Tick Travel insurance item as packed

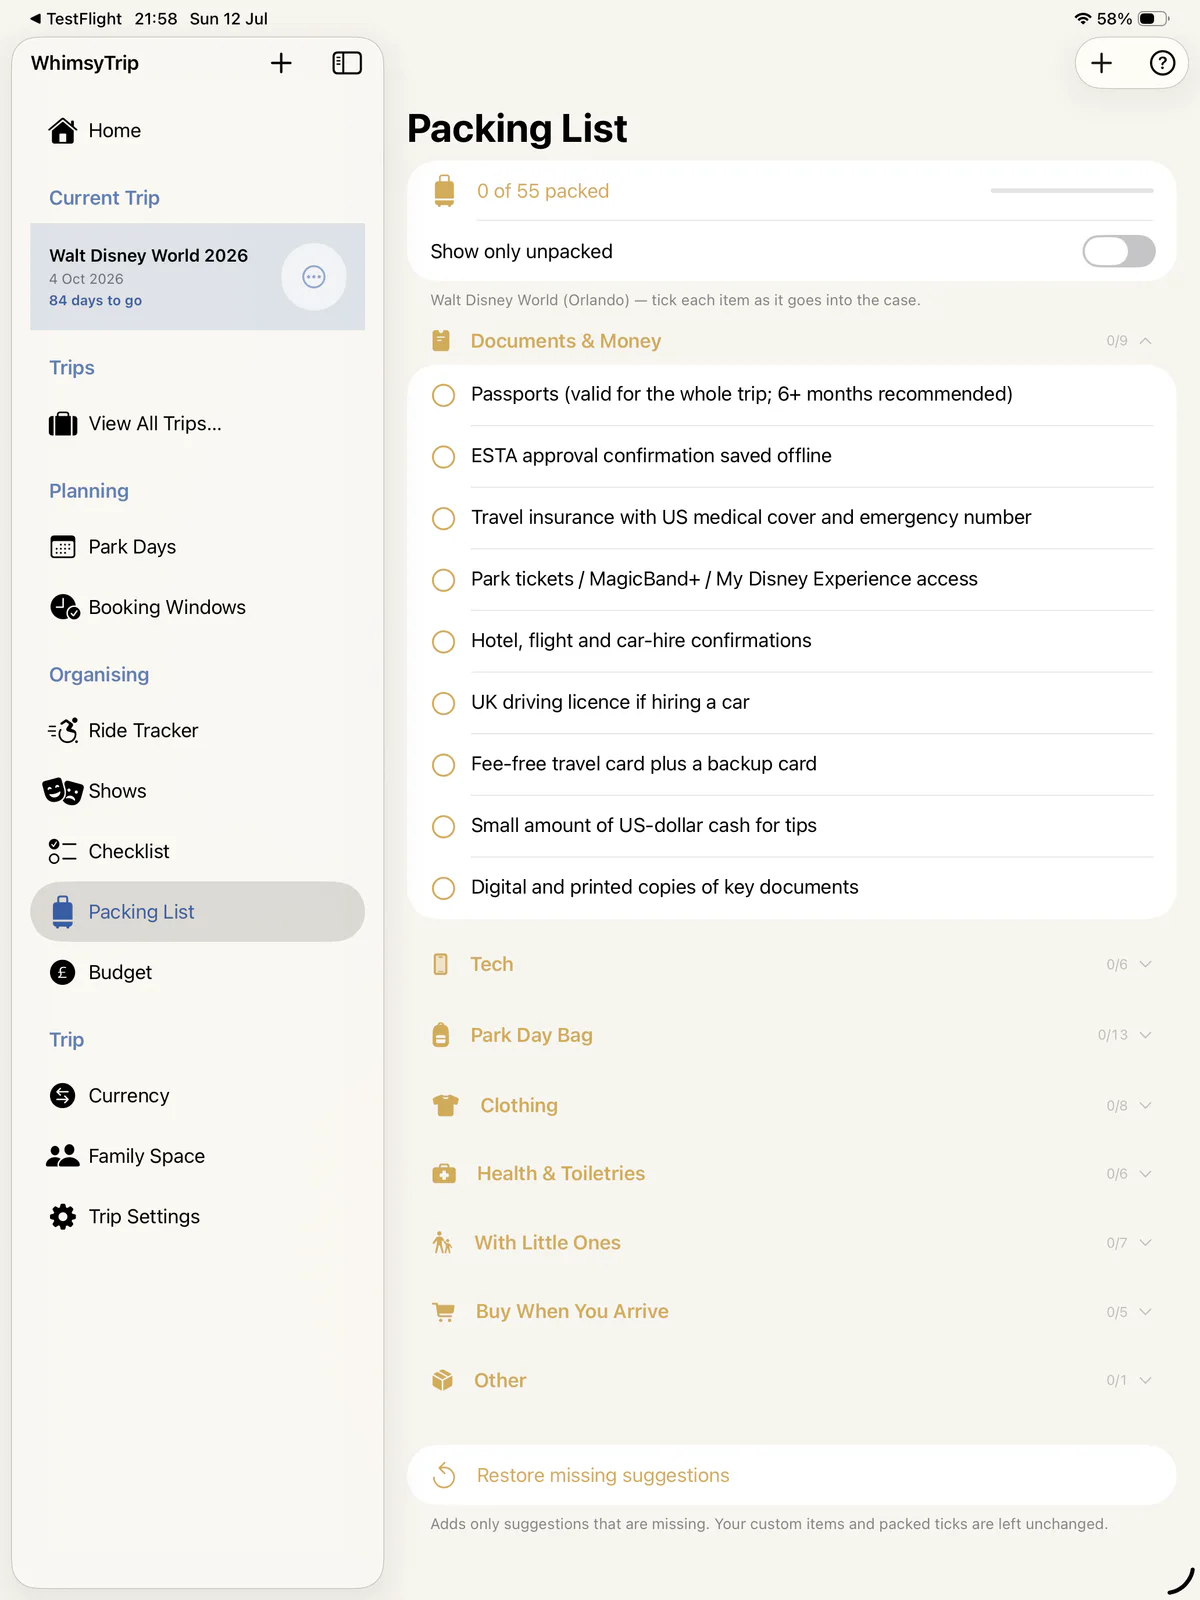point(443,518)
